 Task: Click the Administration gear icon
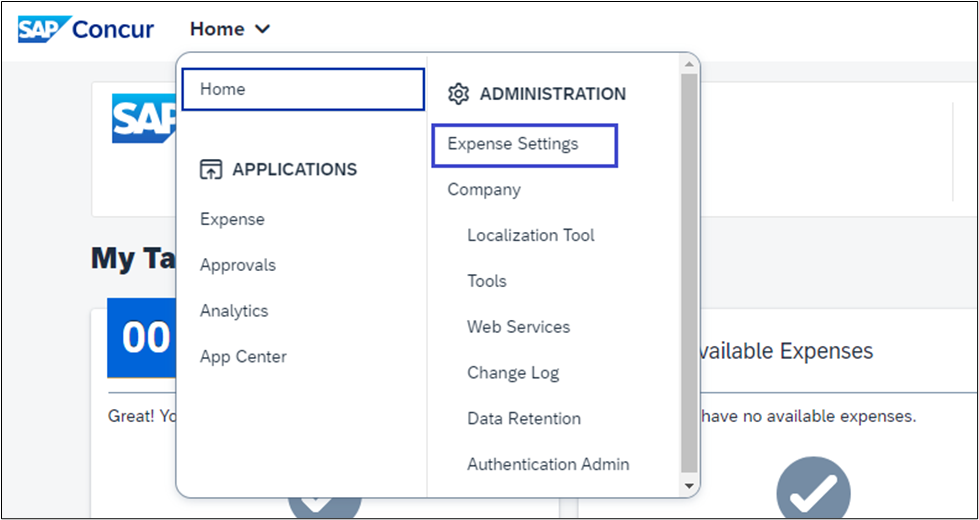point(458,94)
